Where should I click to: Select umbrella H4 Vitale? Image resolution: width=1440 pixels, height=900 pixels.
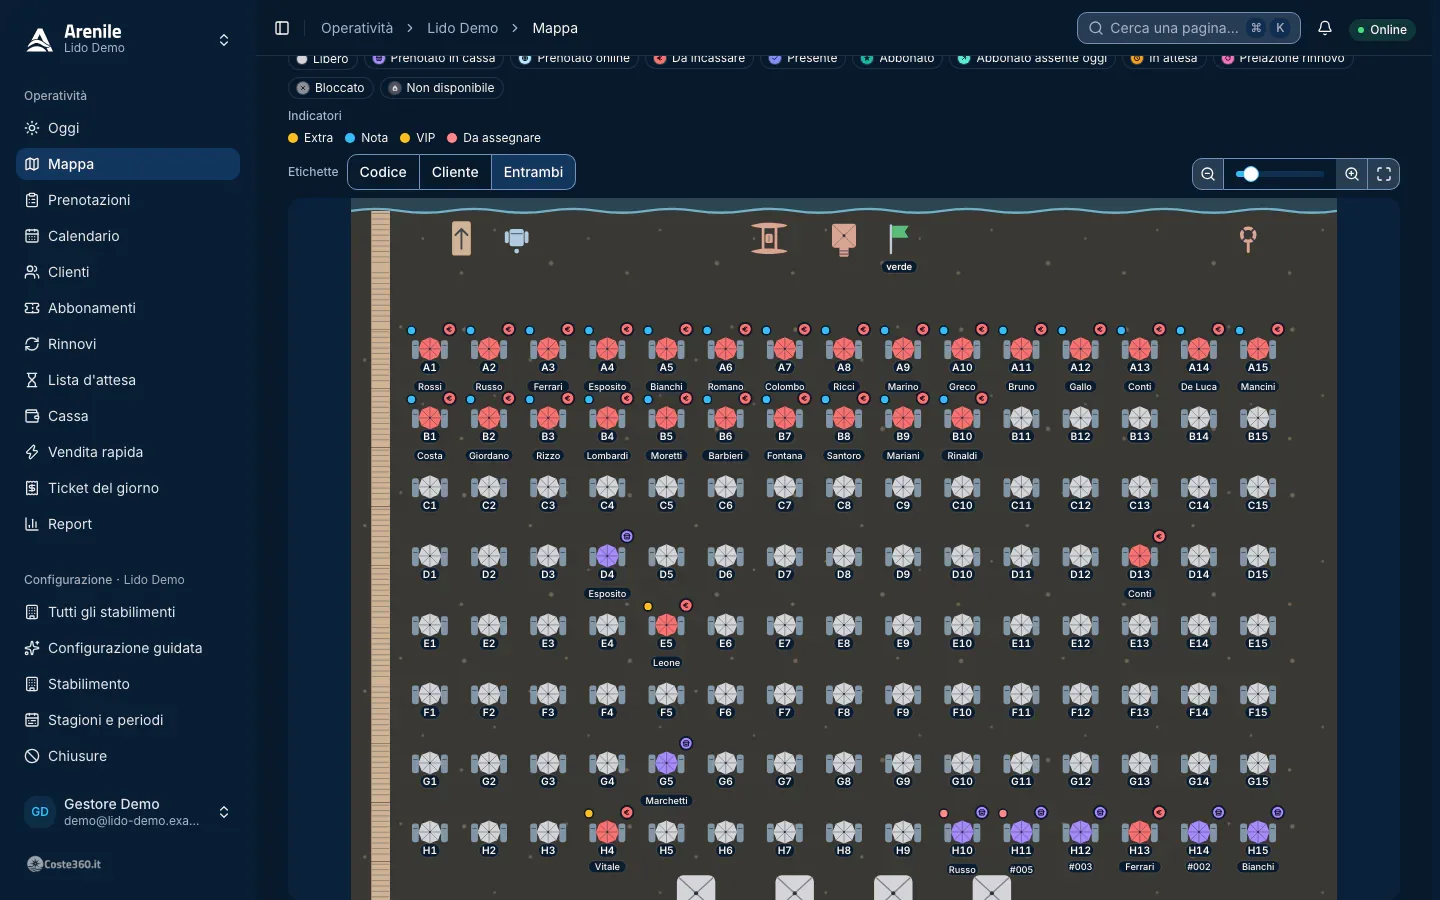click(x=607, y=833)
